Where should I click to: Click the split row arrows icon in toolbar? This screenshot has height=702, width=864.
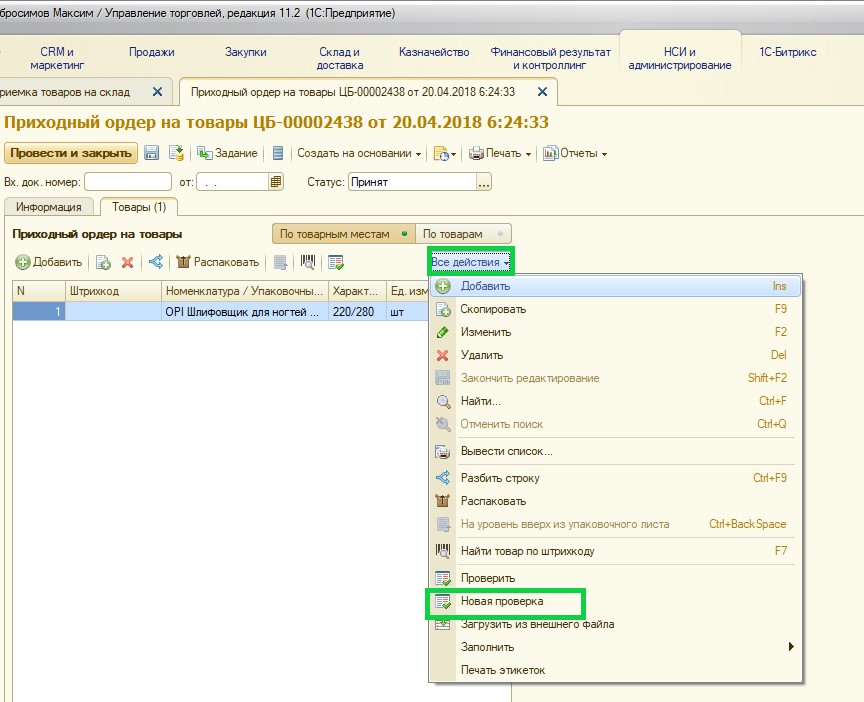coord(156,262)
